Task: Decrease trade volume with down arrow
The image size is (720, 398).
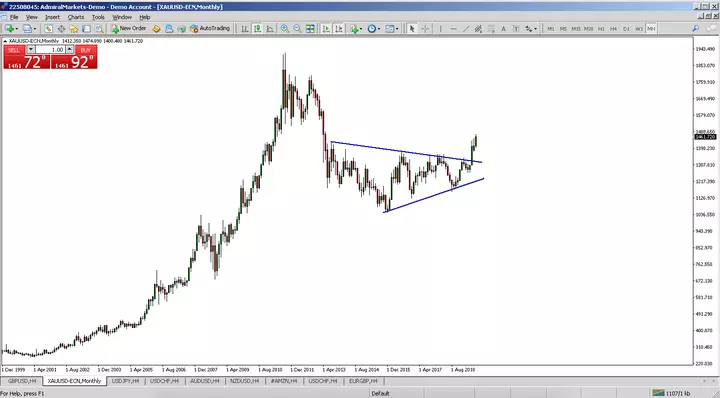Action: click(x=31, y=49)
